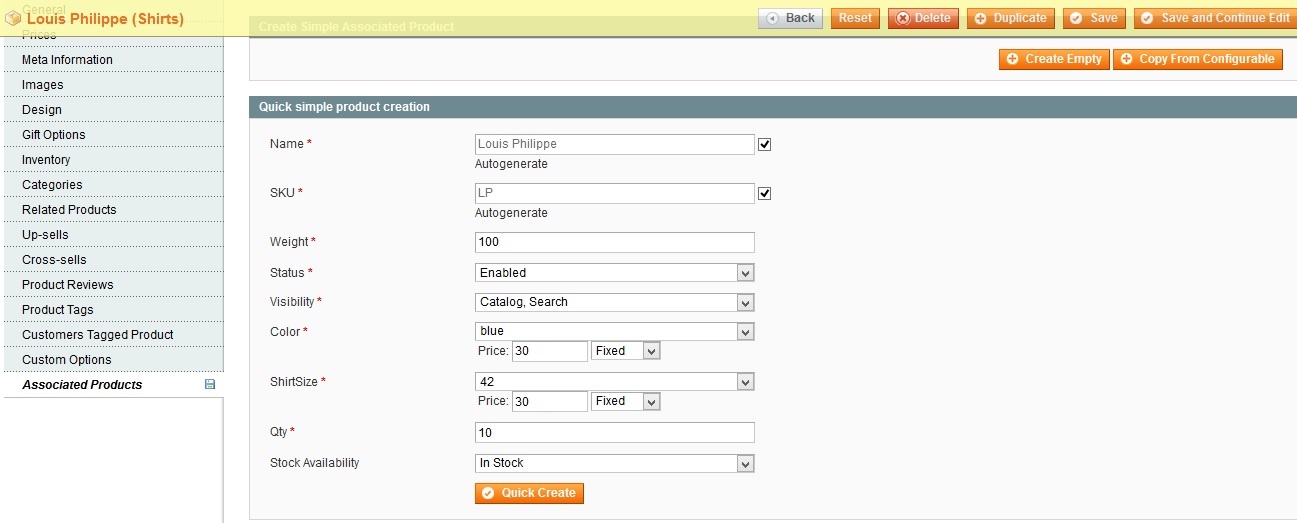Open the Custom Options tab
The image size is (1297, 523).
[x=113, y=360]
